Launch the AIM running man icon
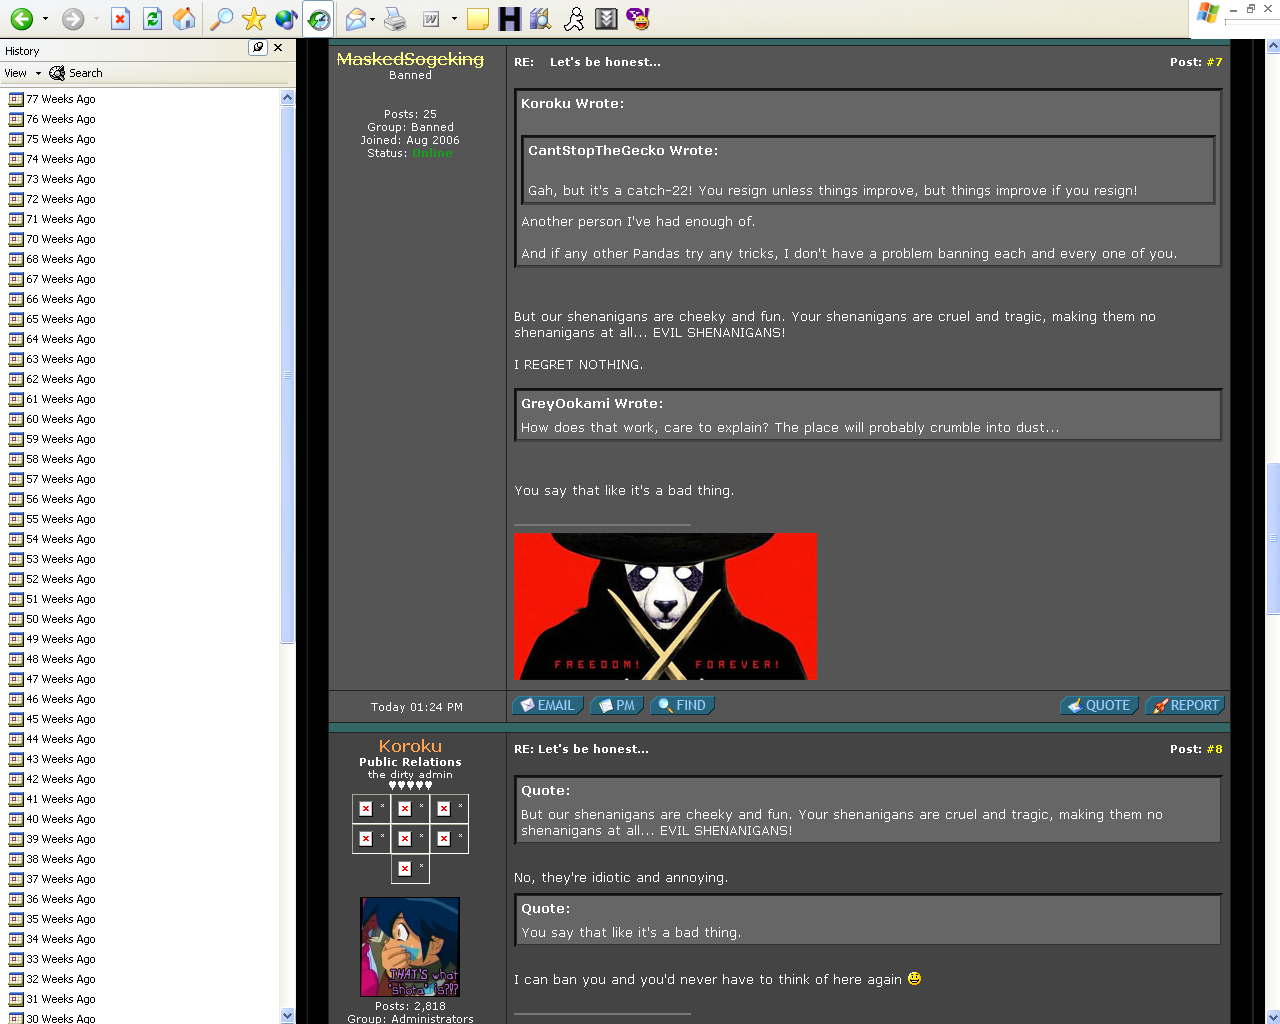The width and height of the screenshot is (1280, 1024). (x=574, y=19)
